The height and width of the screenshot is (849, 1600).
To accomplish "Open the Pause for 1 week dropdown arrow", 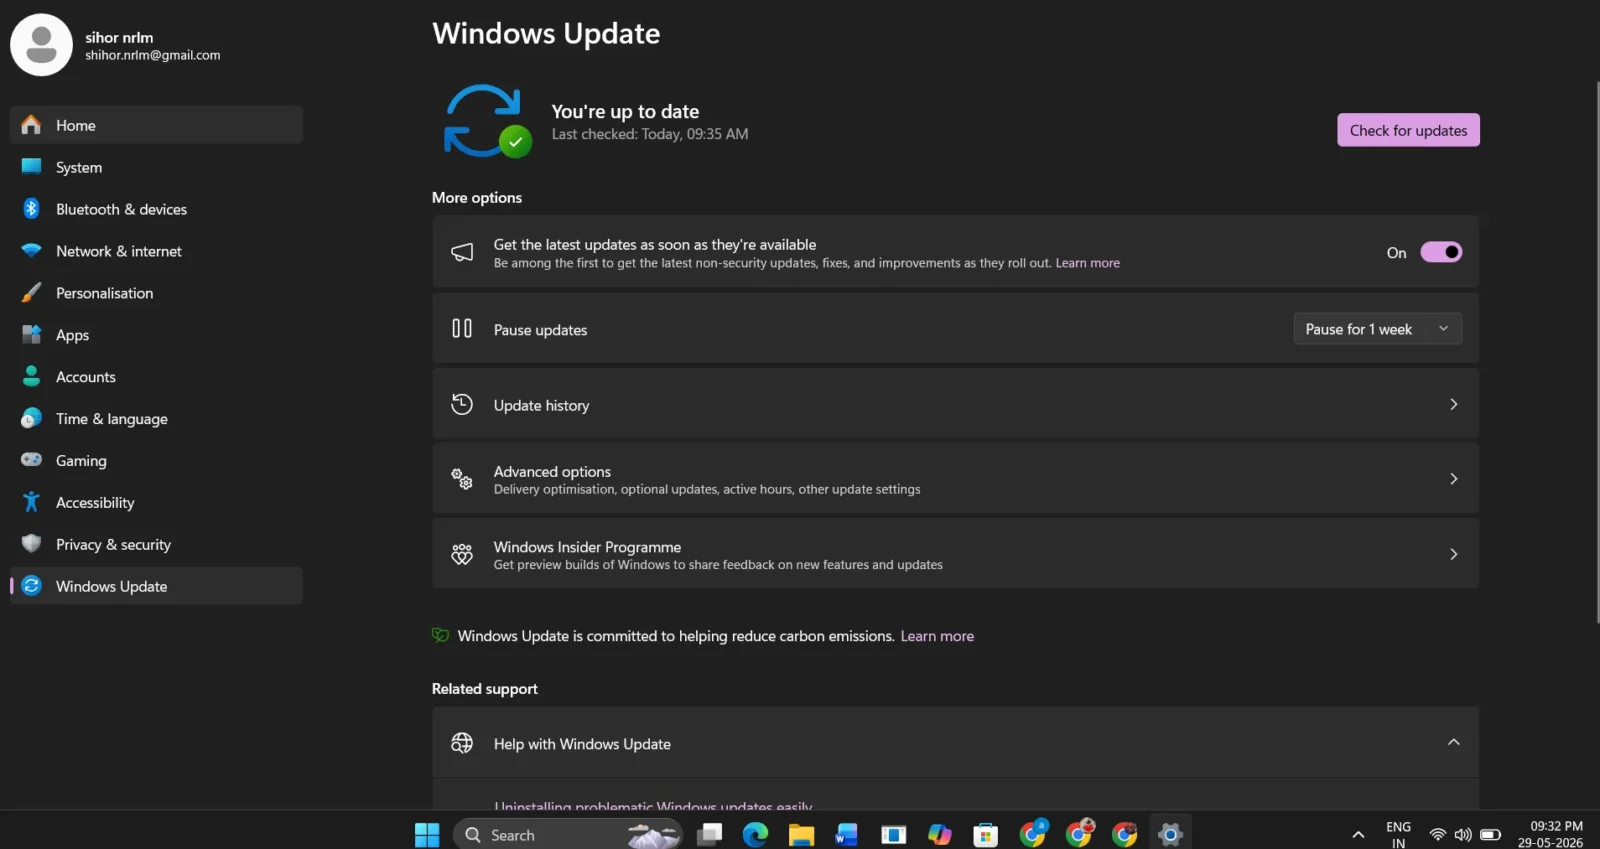I will pyautogui.click(x=1443, y=329).
